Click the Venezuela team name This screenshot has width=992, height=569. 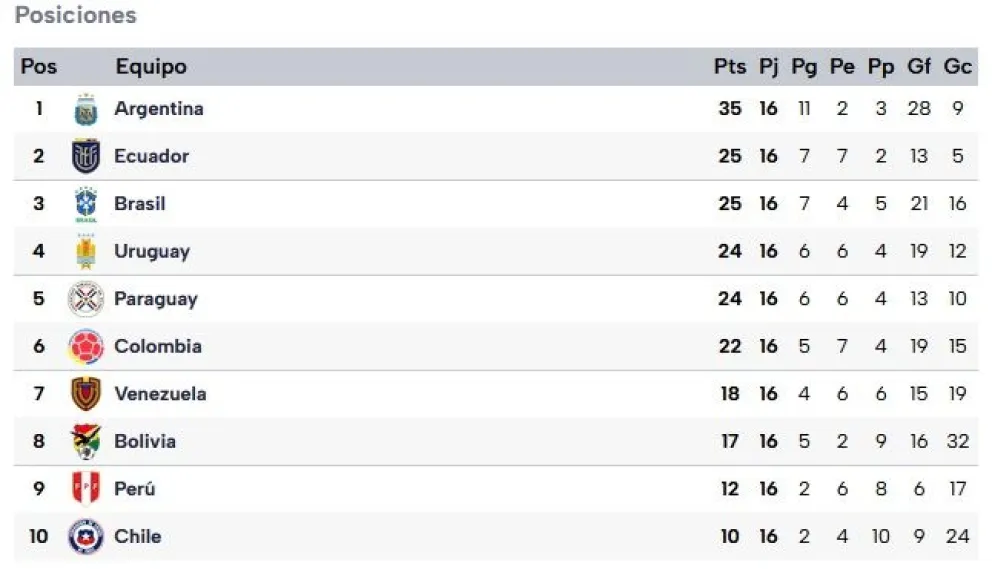(160, 394)
